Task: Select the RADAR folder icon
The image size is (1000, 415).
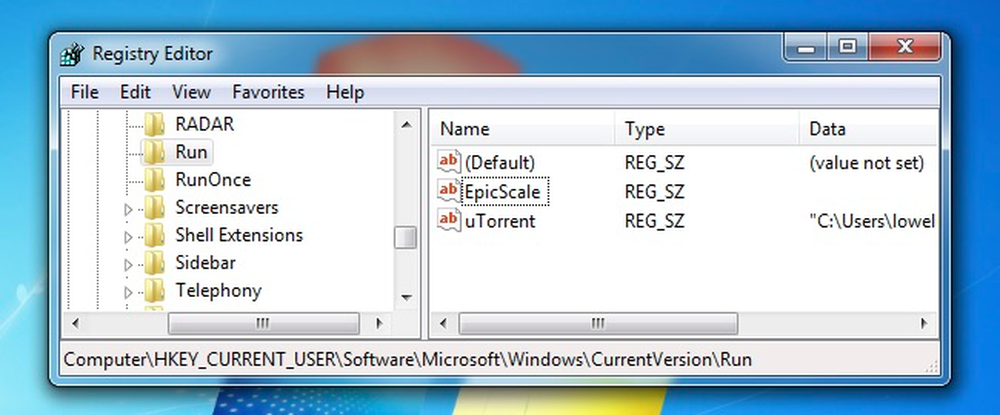Action: [x=155, y=124]
